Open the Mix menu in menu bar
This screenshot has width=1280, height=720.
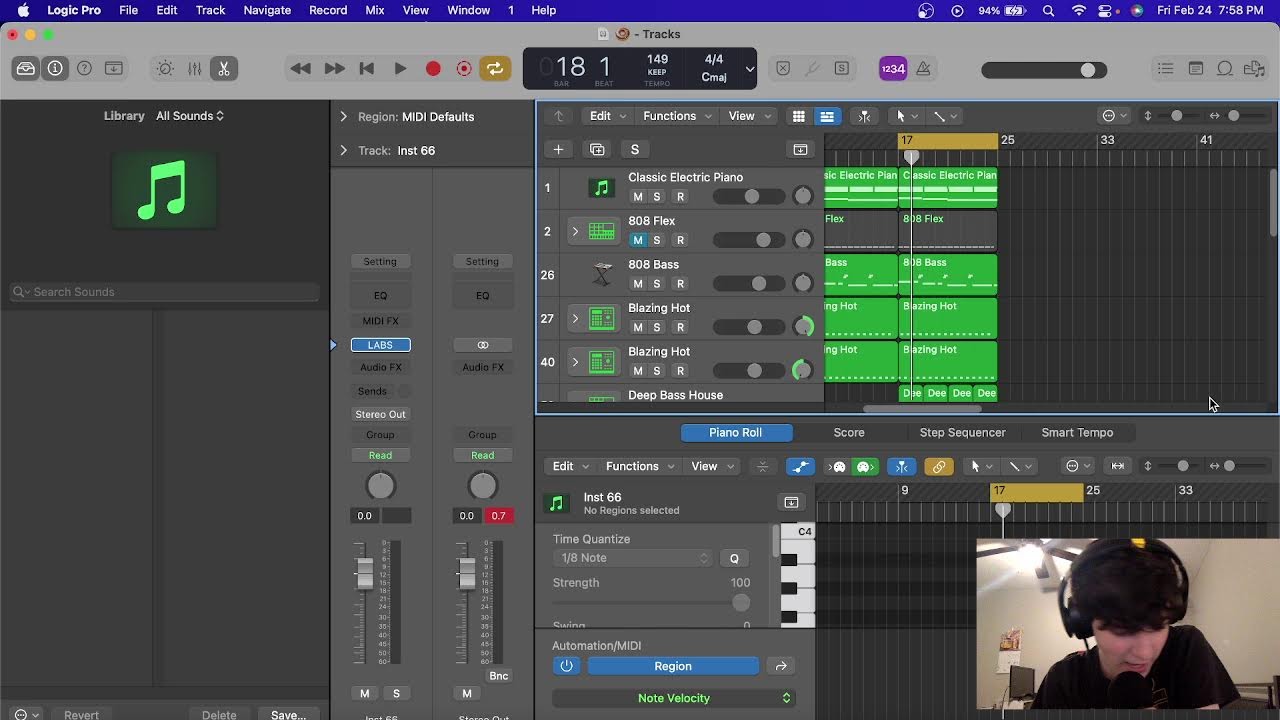[375, 10]
